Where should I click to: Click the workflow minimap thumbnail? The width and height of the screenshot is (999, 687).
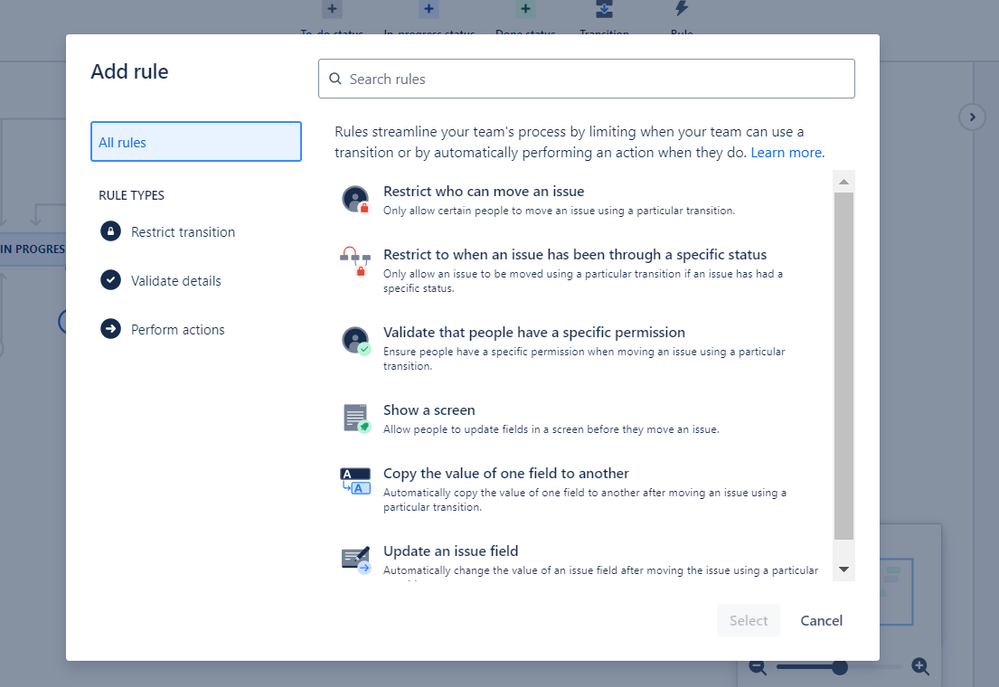pos(896,591)
